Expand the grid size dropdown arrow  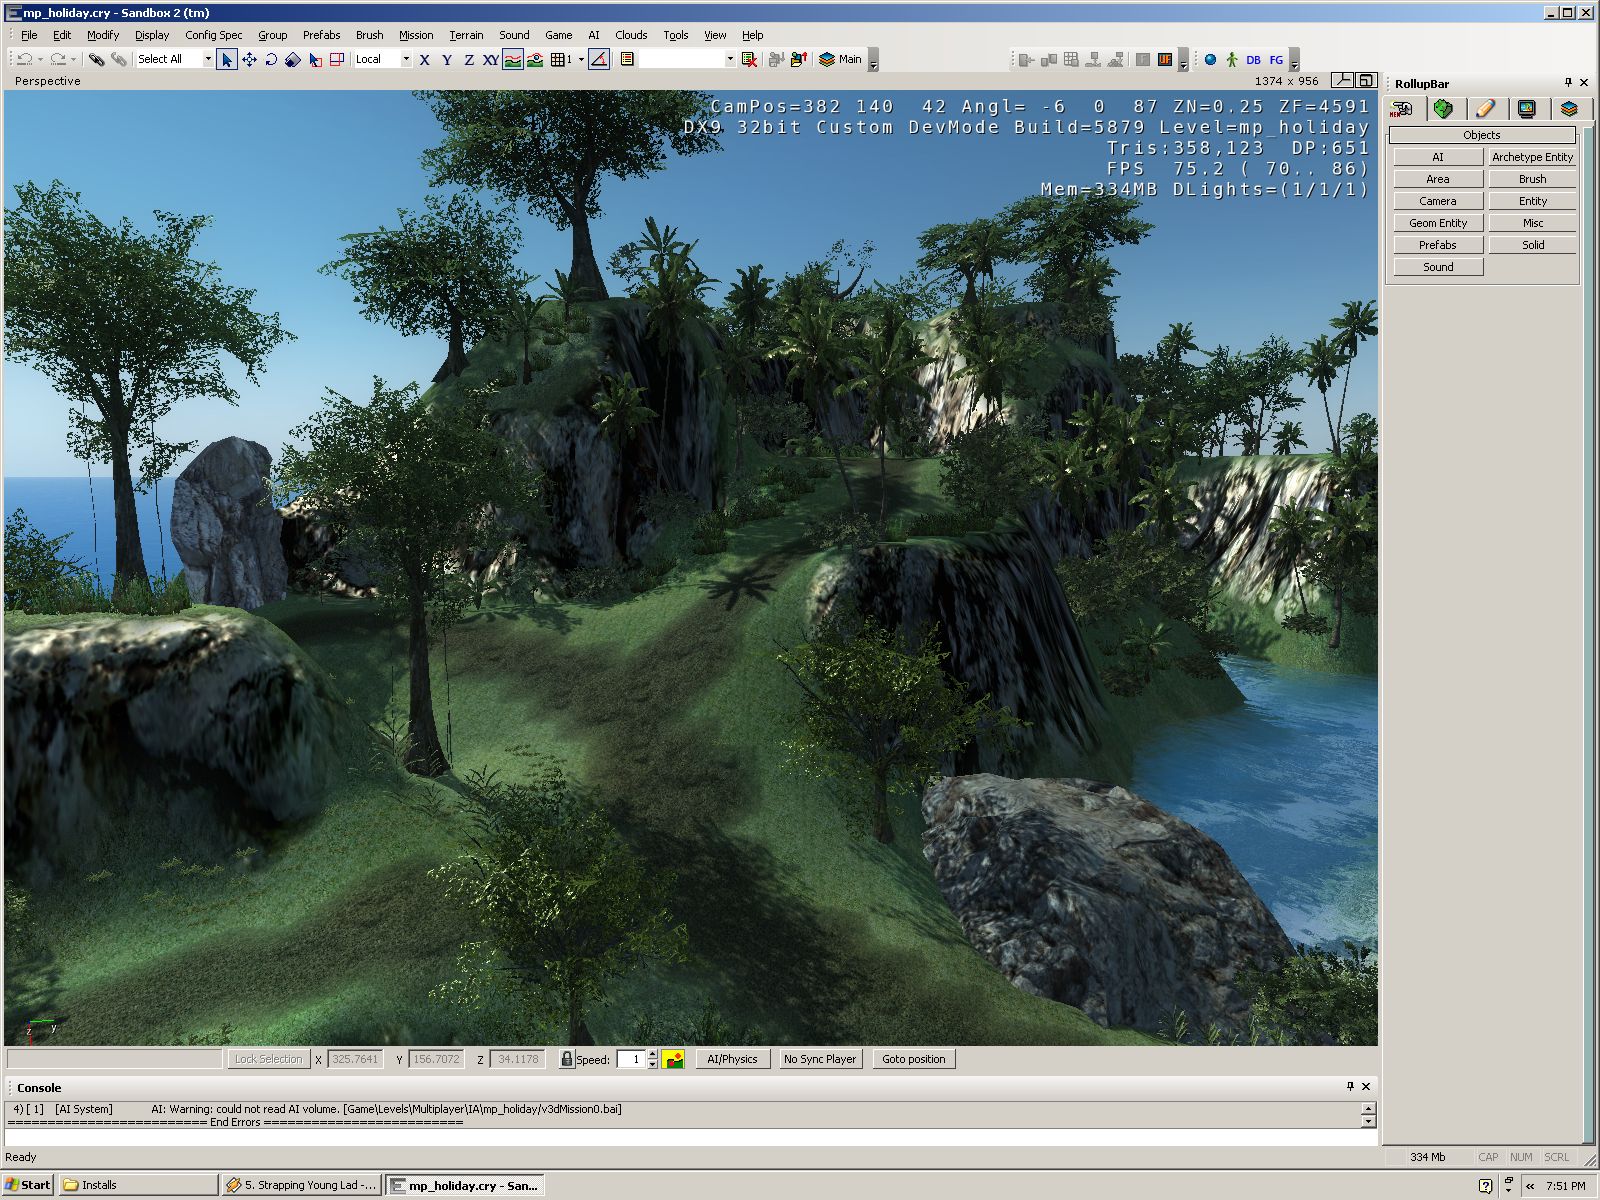(x=581, y=59)
